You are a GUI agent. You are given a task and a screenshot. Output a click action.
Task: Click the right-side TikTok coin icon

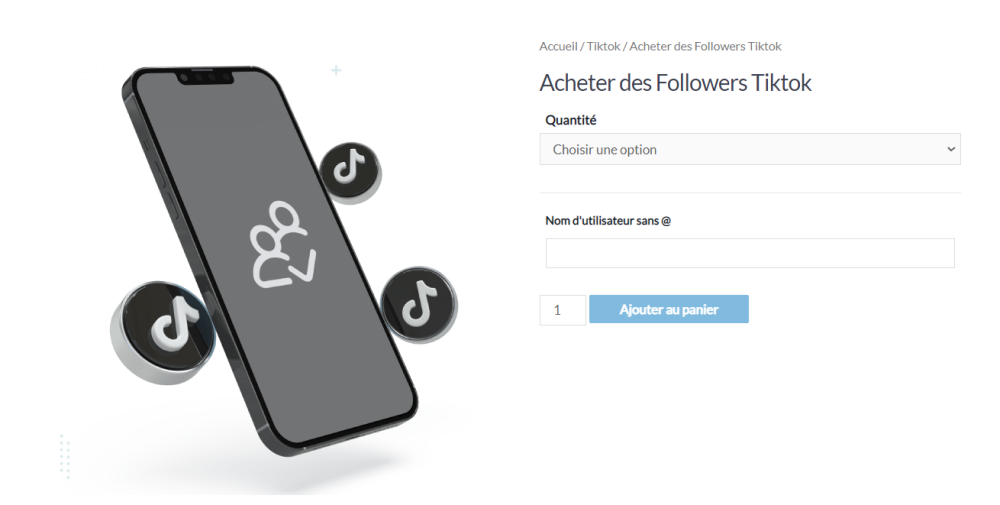(419, 304)
